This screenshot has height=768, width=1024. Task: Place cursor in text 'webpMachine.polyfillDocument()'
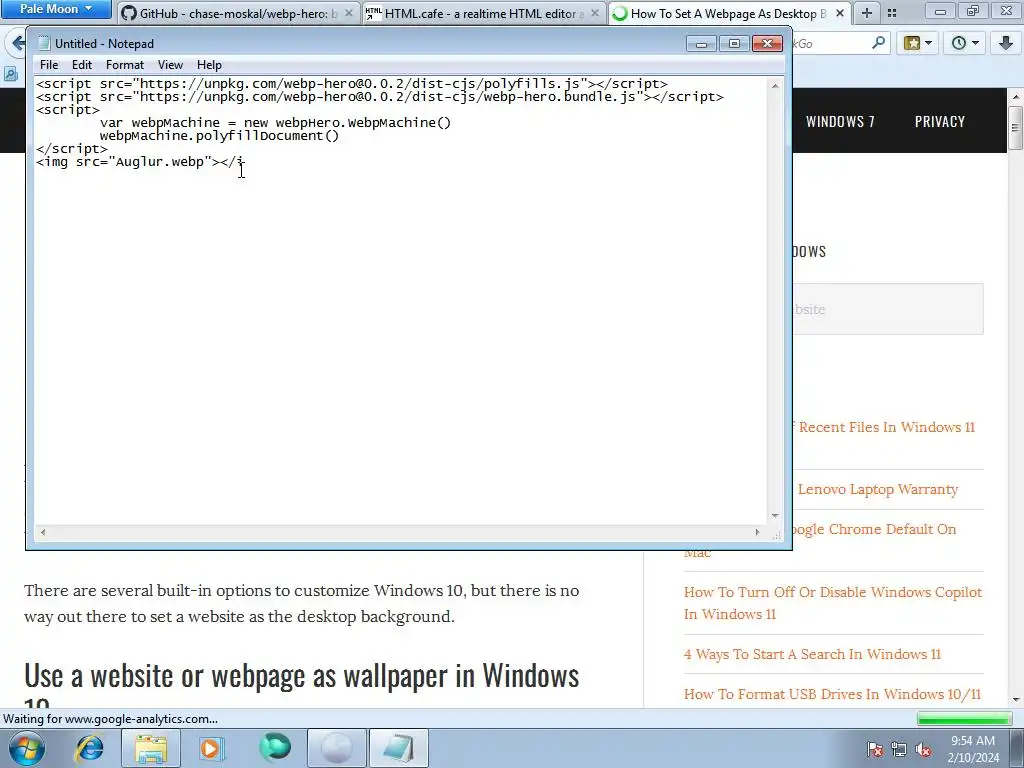pos(219,136)
